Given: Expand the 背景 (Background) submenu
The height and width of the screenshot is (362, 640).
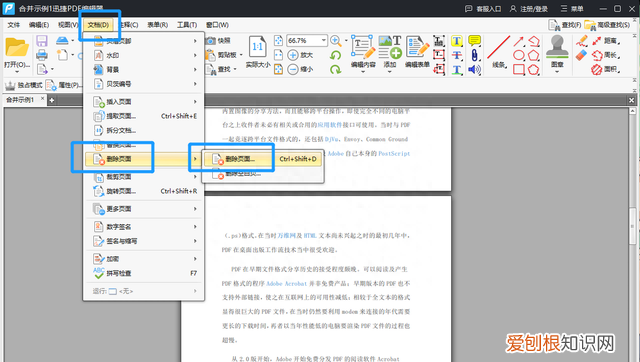Looking at the screenshot, I should click(144, 69).
